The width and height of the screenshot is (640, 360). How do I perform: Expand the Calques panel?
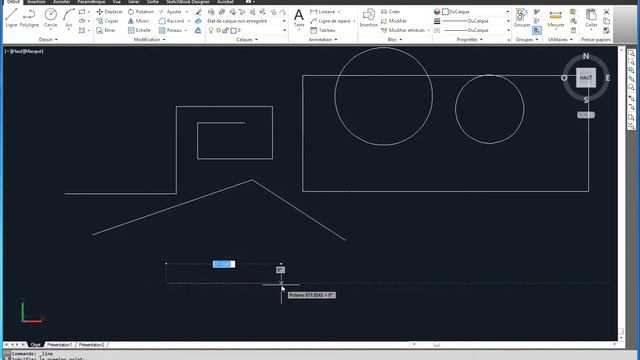click(x=247, y=40)
